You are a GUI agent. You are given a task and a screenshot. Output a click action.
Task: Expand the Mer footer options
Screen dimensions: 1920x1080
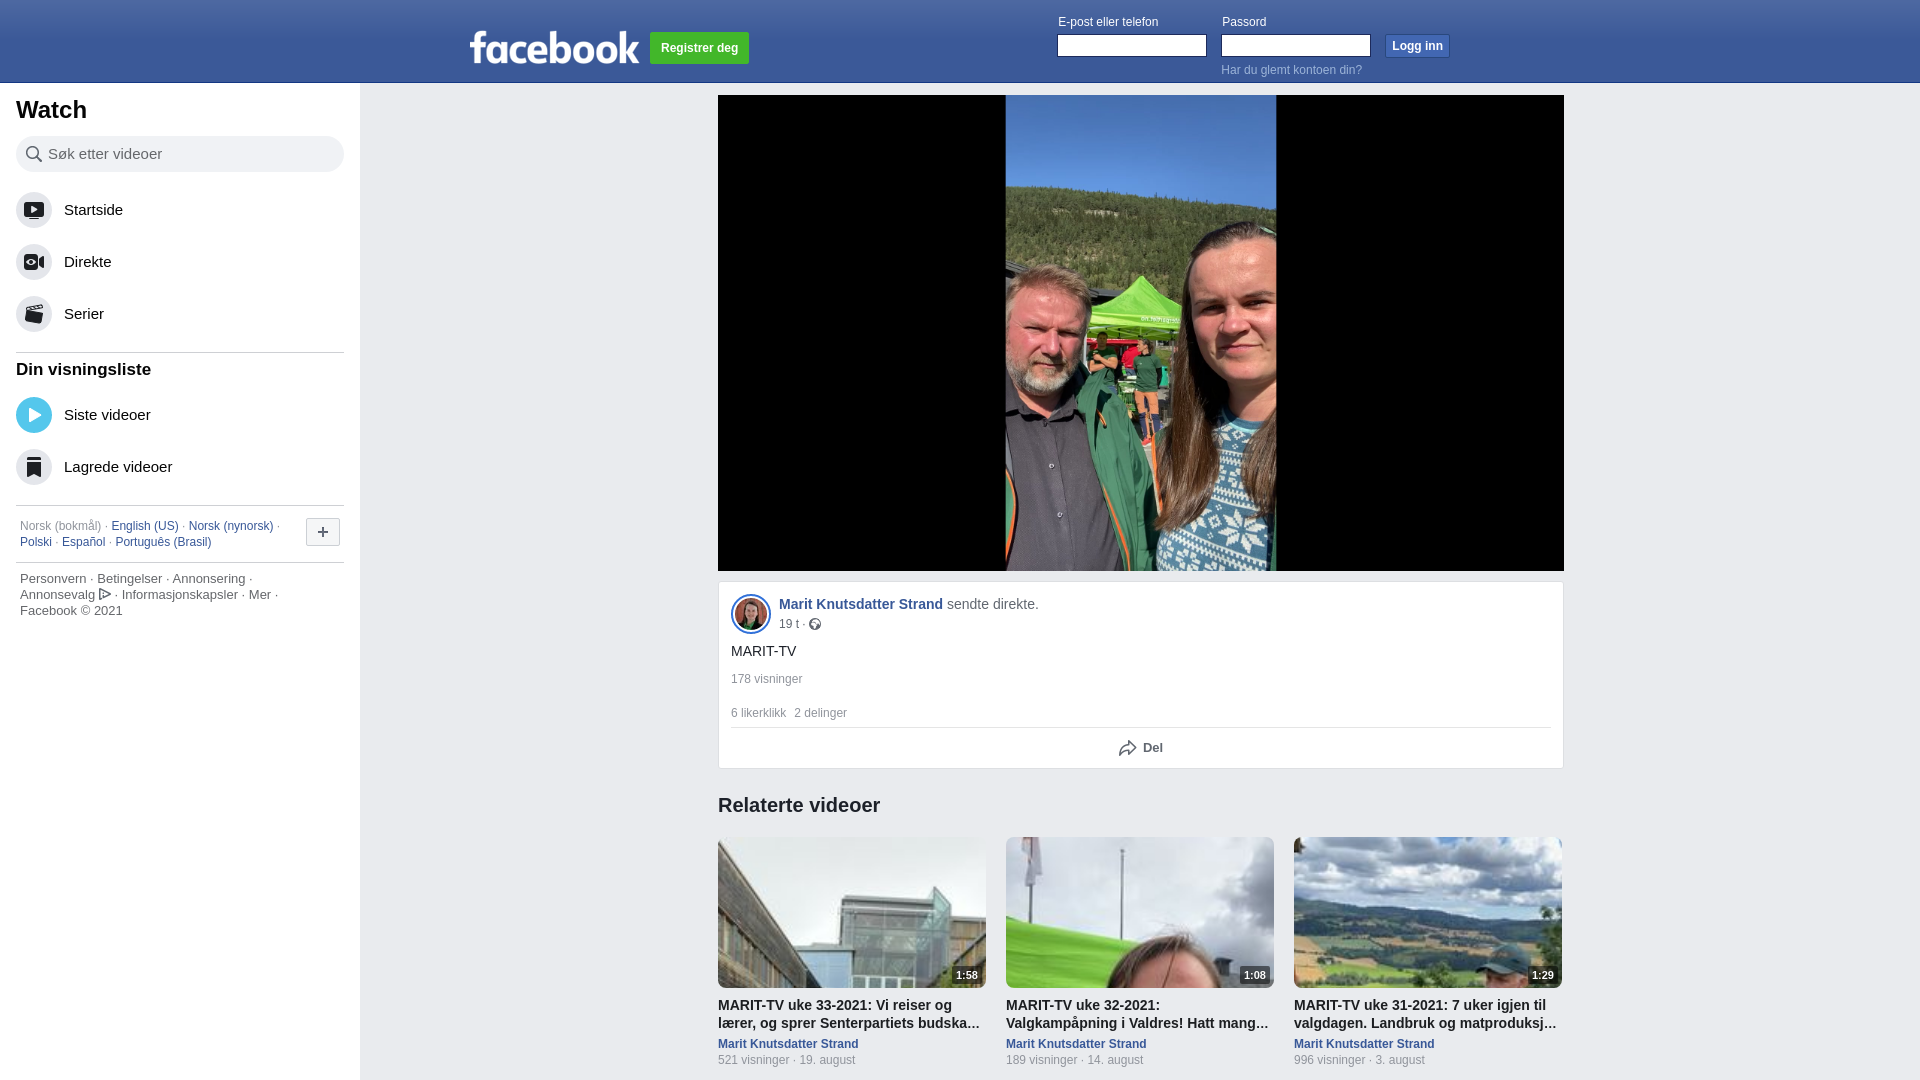tap(260, 595)
